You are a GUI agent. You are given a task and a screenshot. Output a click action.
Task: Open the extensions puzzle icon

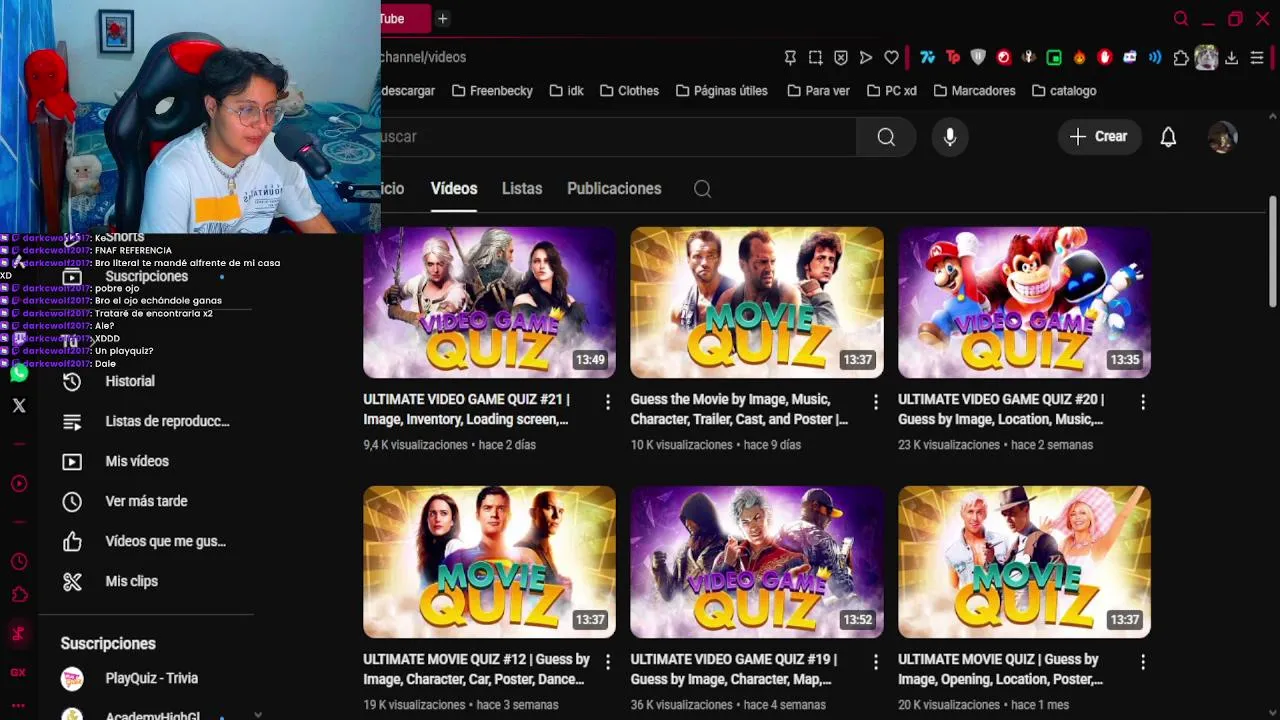tap(1181, 58)
